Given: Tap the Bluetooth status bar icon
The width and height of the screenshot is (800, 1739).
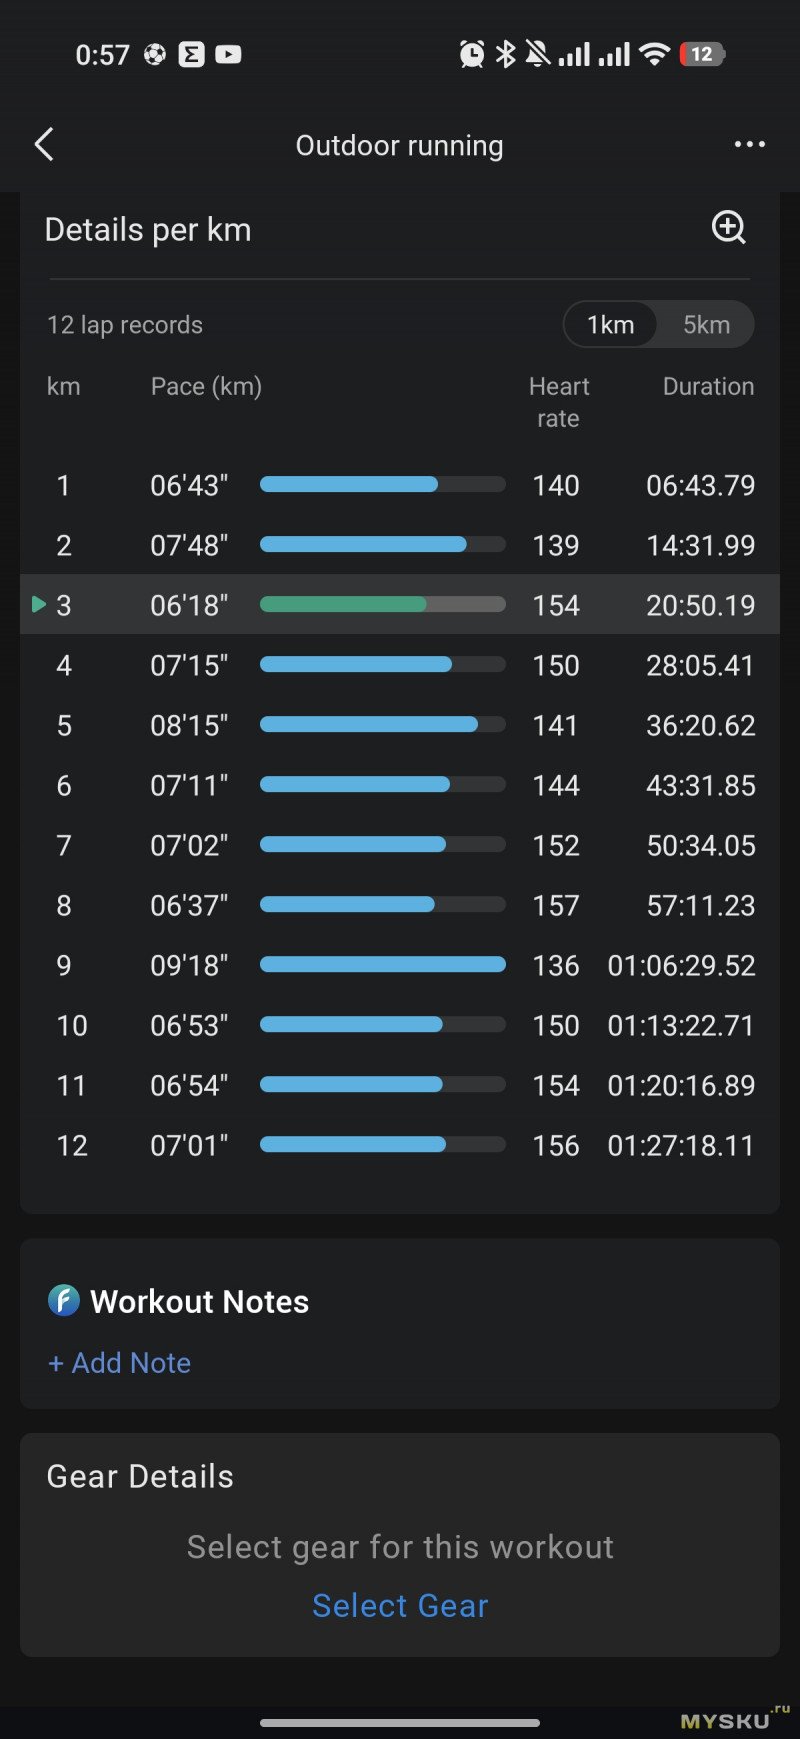Looking at the screenshot, I should point(506,54).
